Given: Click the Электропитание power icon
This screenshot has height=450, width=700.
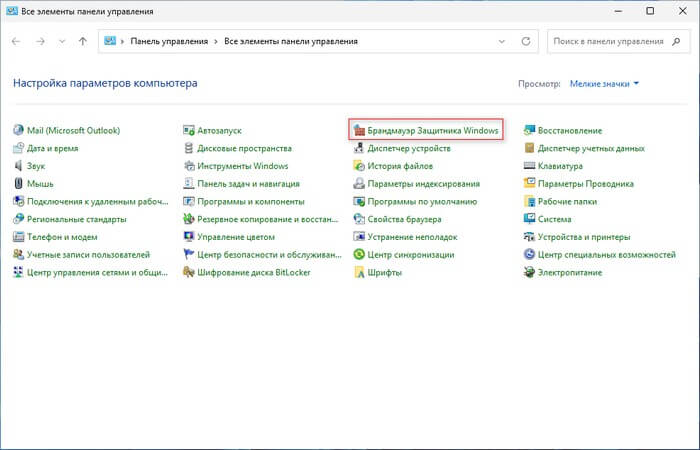Looking at the screenshot, I should click(530, 272).
